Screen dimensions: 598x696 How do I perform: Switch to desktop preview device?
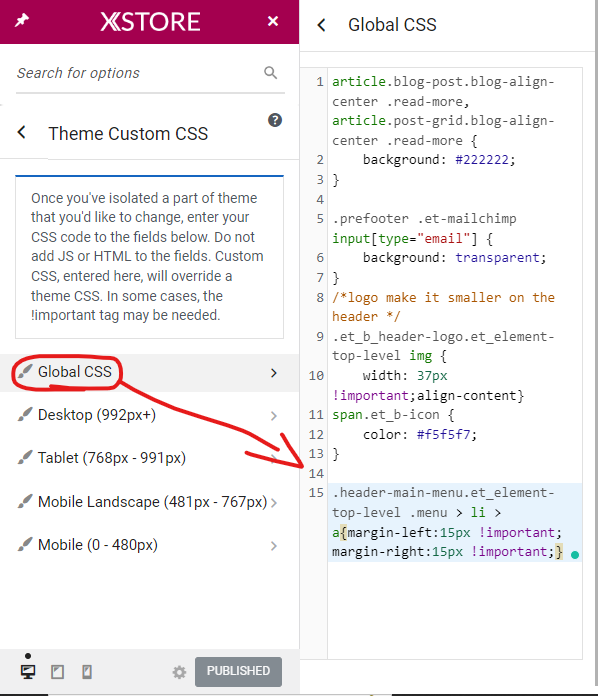pos(28,672)
